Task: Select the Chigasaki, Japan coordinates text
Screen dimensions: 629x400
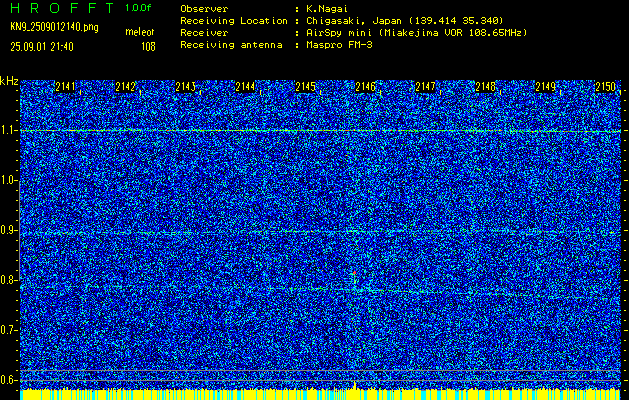Action: [x=405, y=21]
